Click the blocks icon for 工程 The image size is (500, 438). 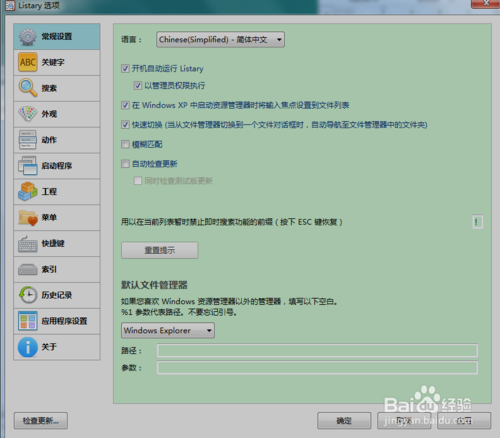[x=28, y=192]
